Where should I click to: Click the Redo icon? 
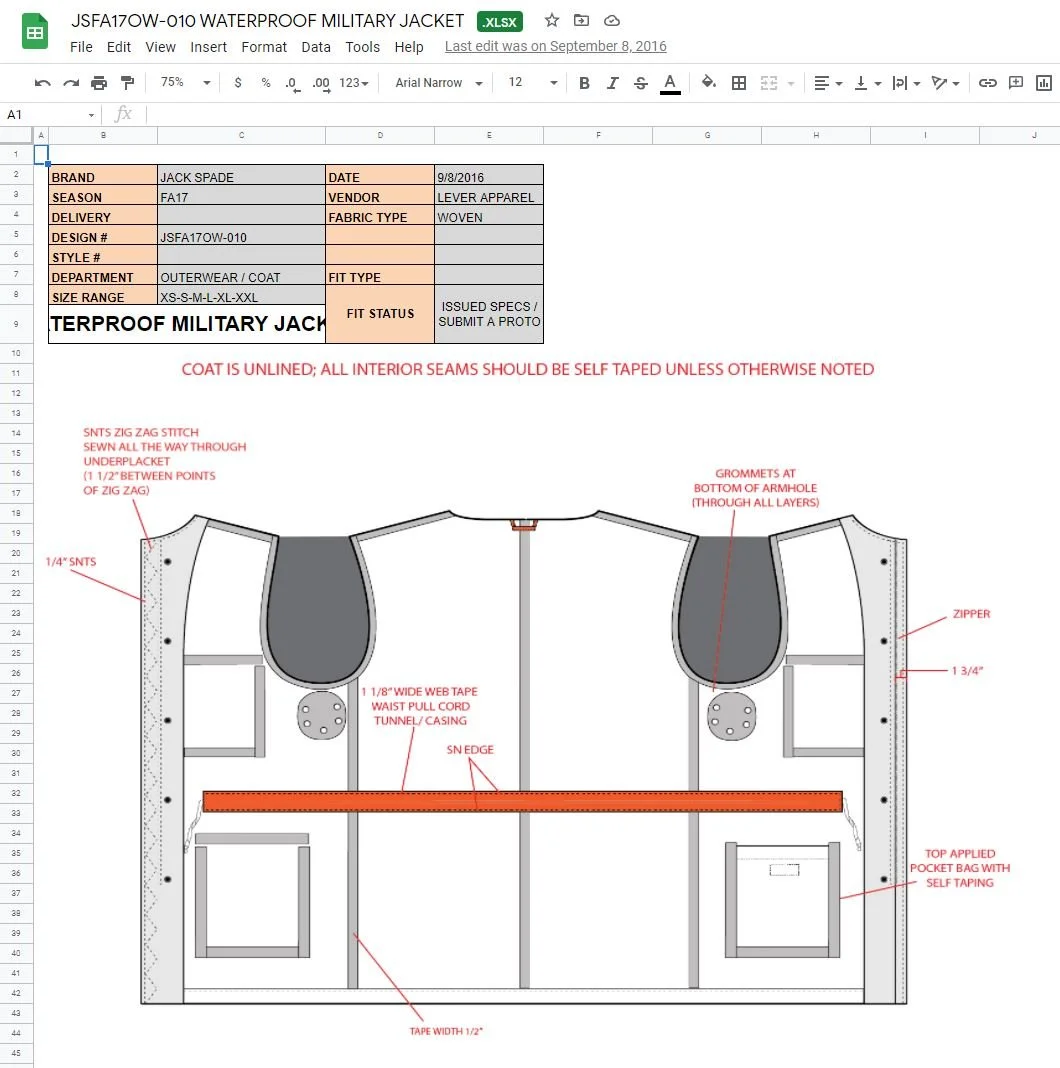pyautogui.click(x=71, y=83)
